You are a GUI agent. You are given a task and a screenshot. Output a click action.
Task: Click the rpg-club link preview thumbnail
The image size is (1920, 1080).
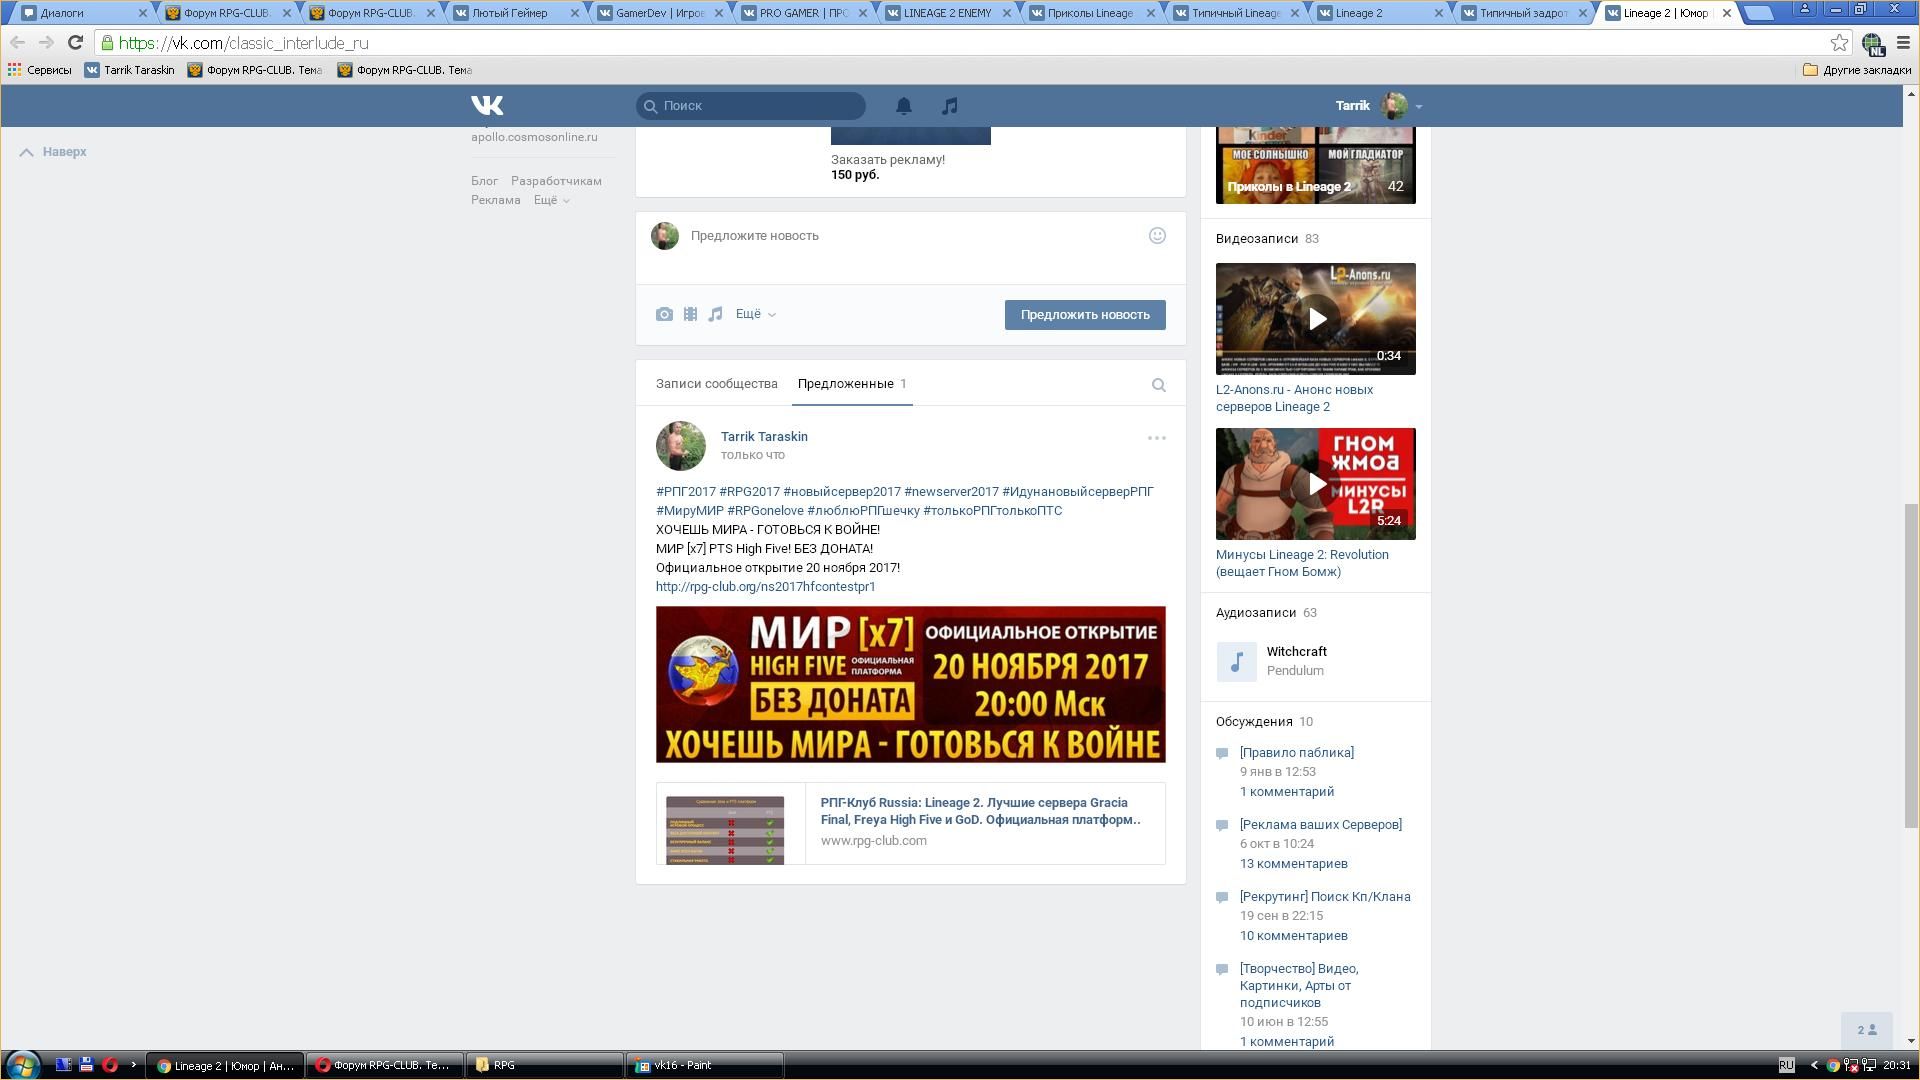pyautogui.click(x=725, y=830)
